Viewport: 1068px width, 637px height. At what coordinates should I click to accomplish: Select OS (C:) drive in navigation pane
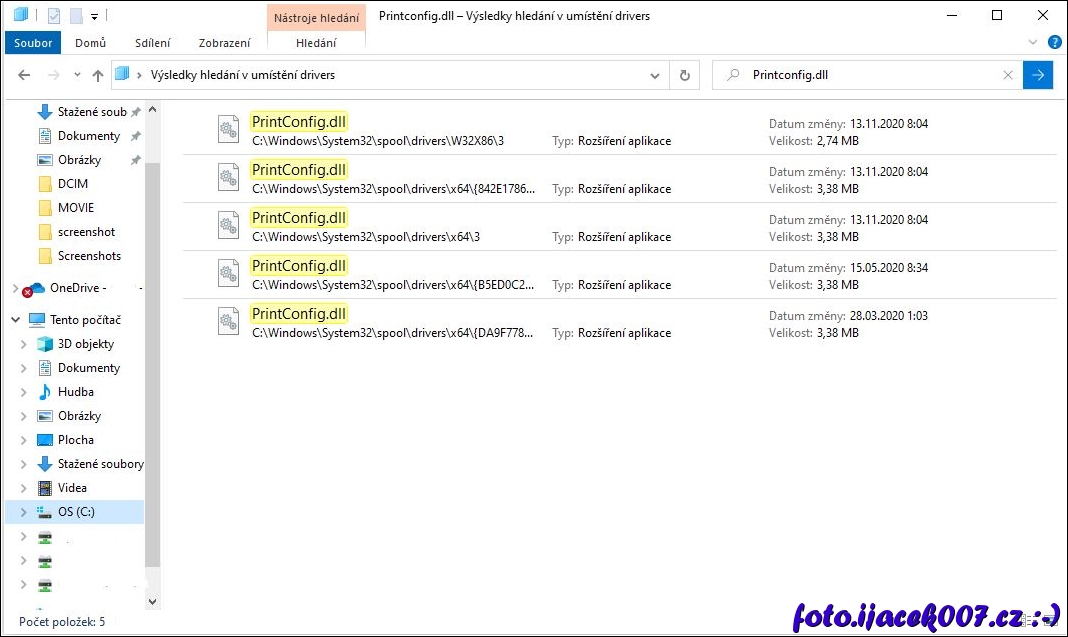click(x=76, y=512)
